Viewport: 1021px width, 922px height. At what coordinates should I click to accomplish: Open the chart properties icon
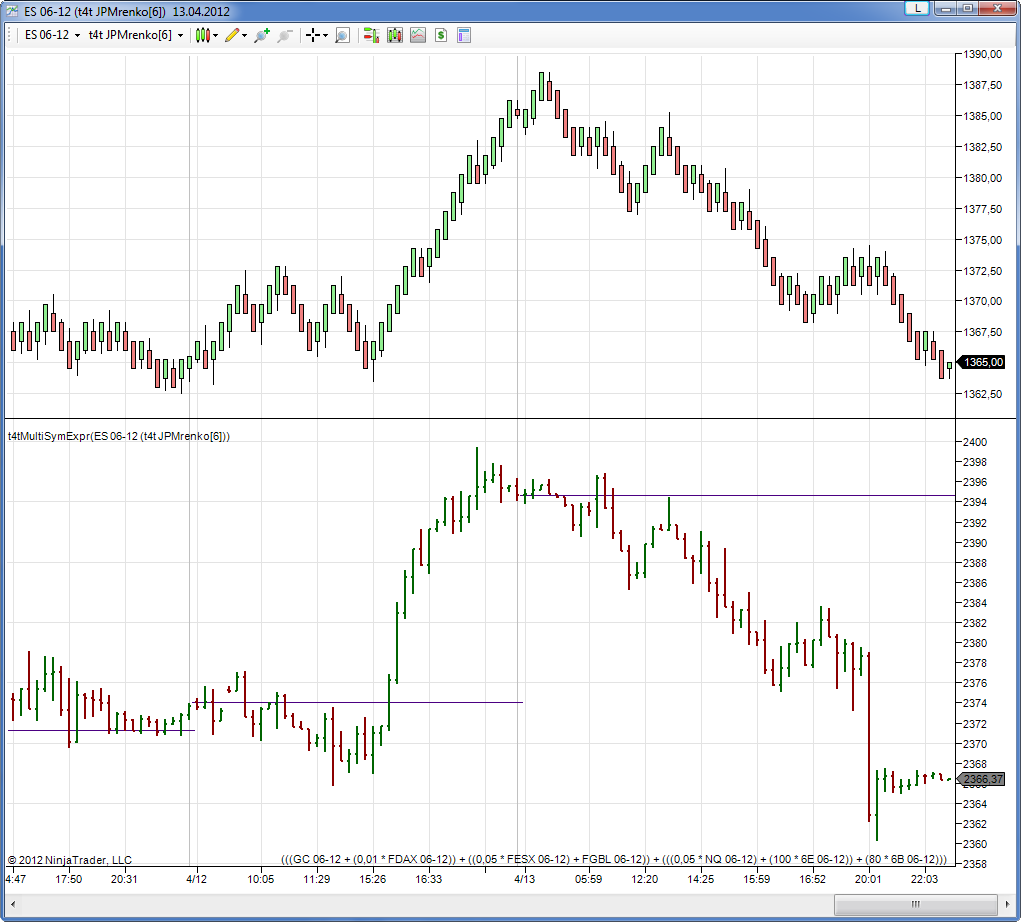click(x=464, y=35)
